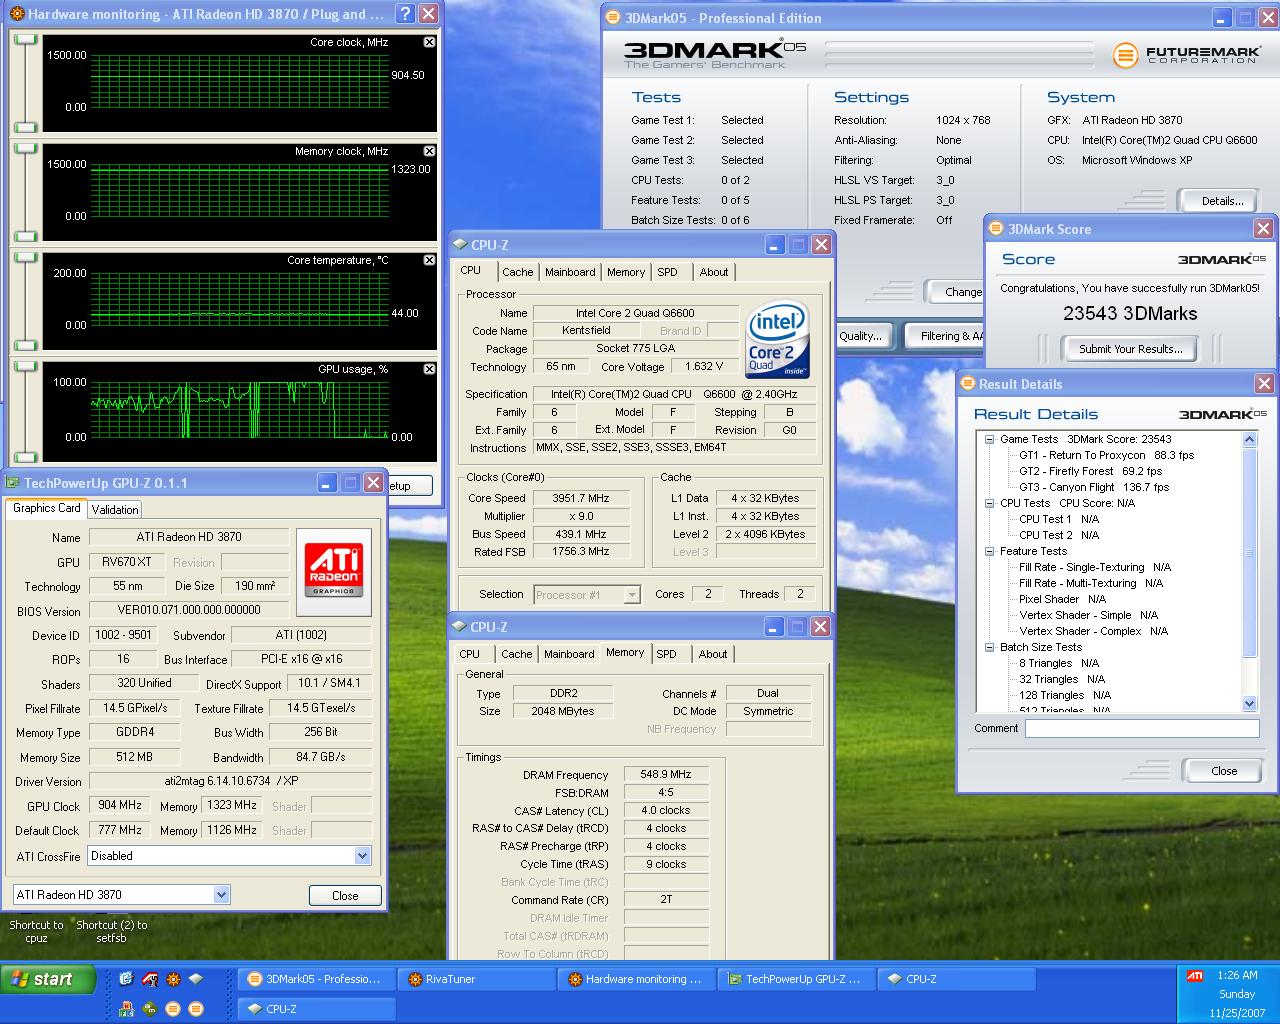
Task: Select the 'Pixel Shader' result row
Action: 1062,599
